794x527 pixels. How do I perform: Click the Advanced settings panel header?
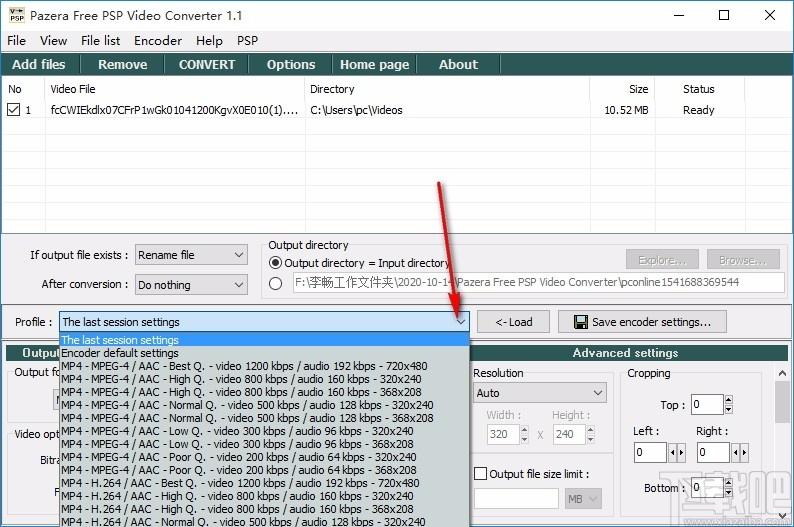[x=625, y=353]
